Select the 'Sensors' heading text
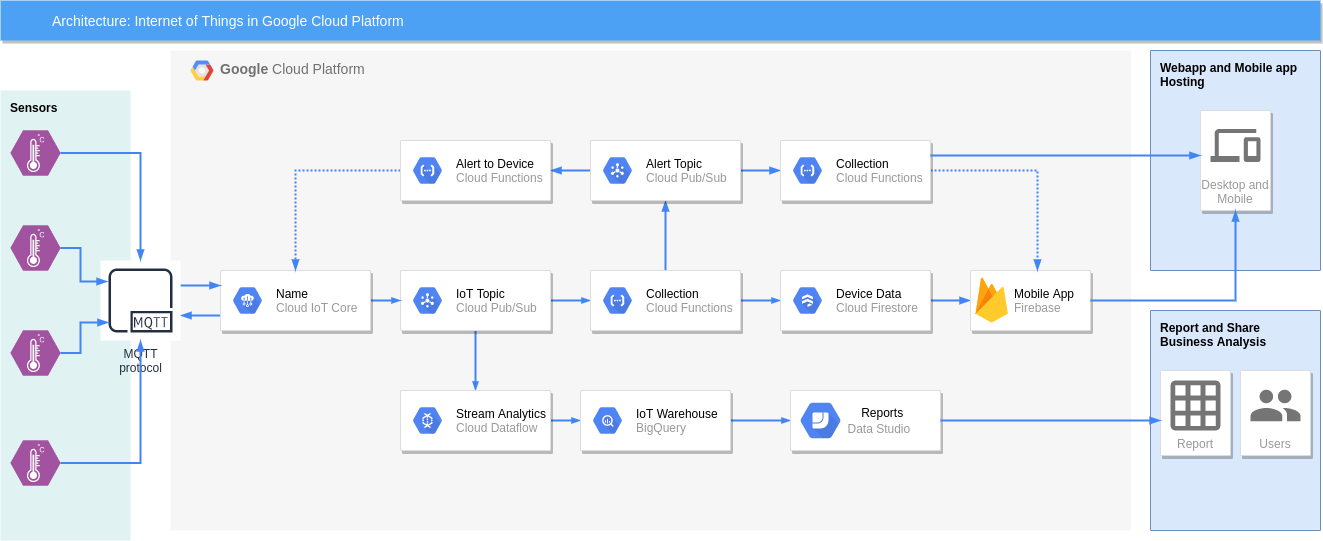 click(x=34, y=108)
